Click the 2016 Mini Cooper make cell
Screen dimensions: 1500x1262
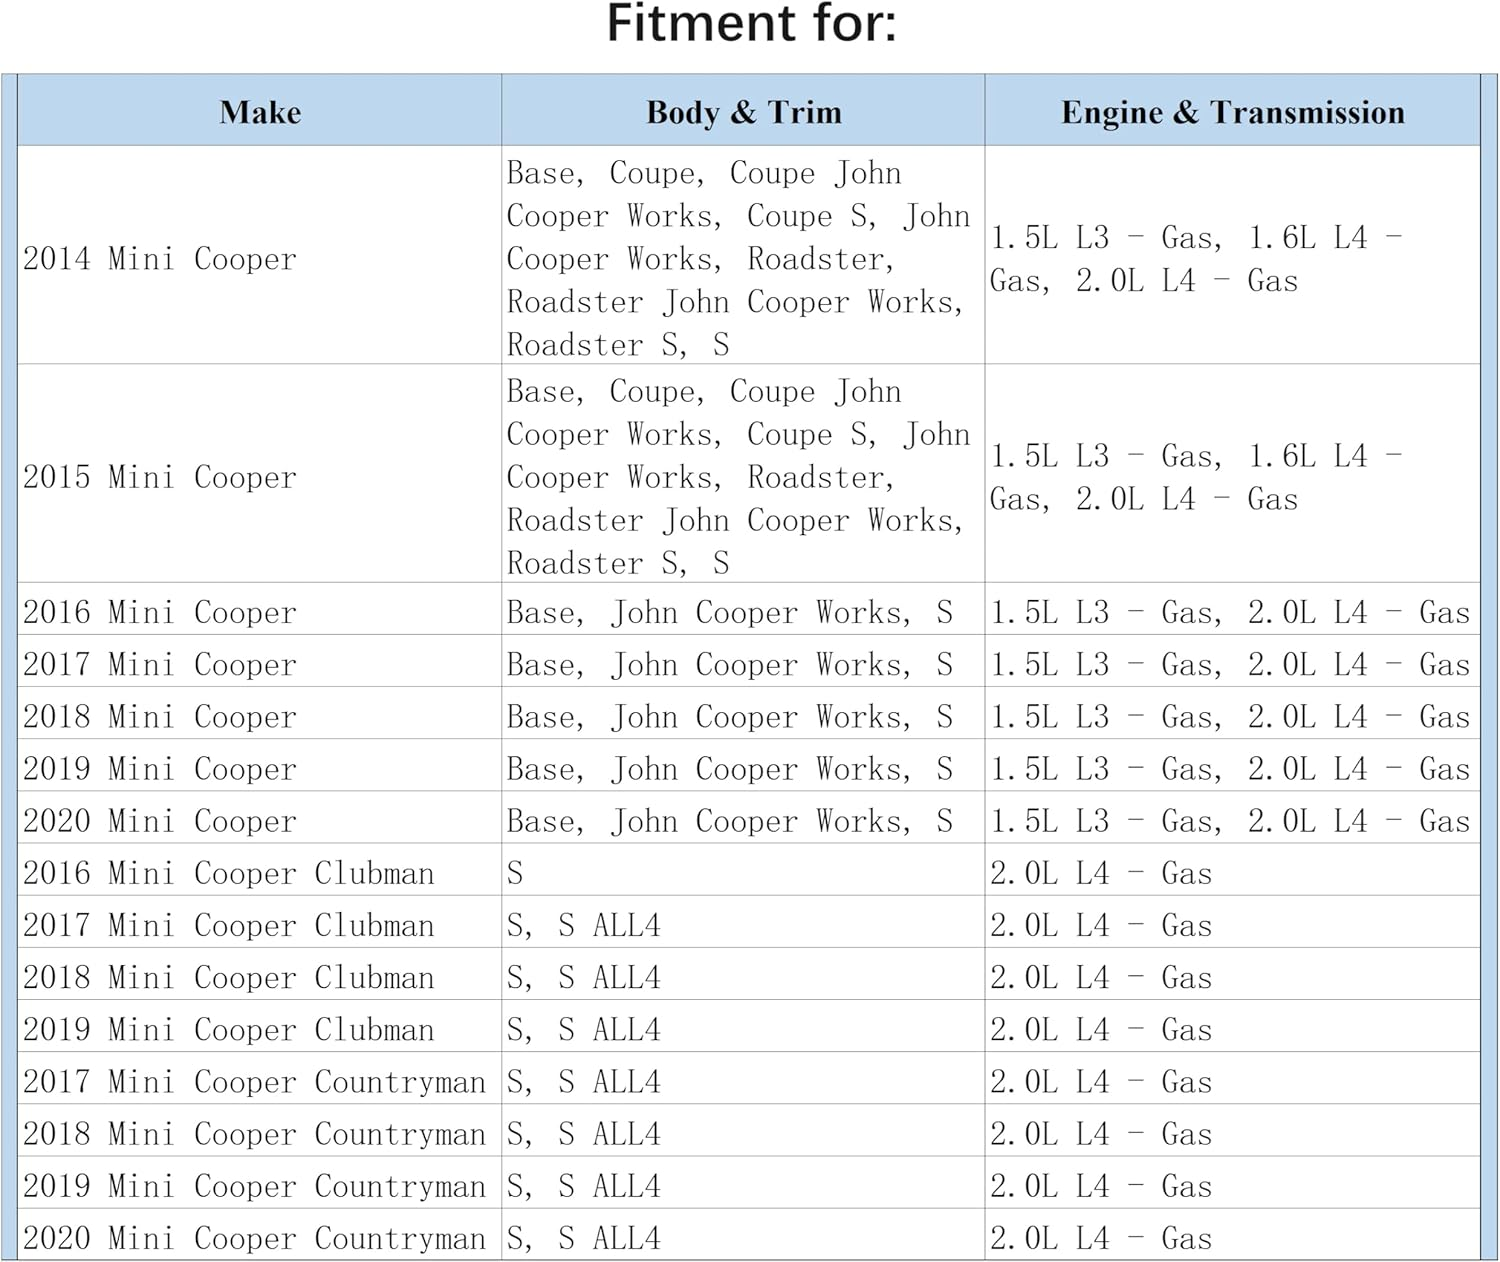click(x=160, y=612)
